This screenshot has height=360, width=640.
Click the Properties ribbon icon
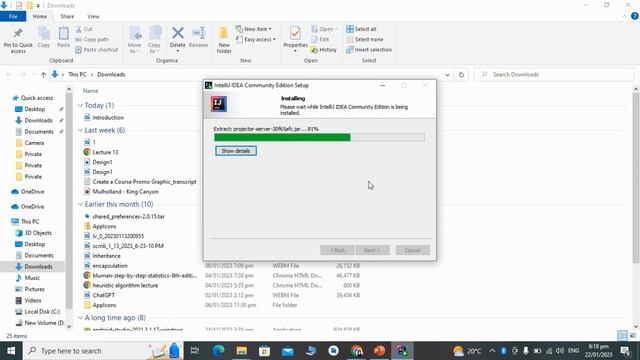click(x=295, y=33)
